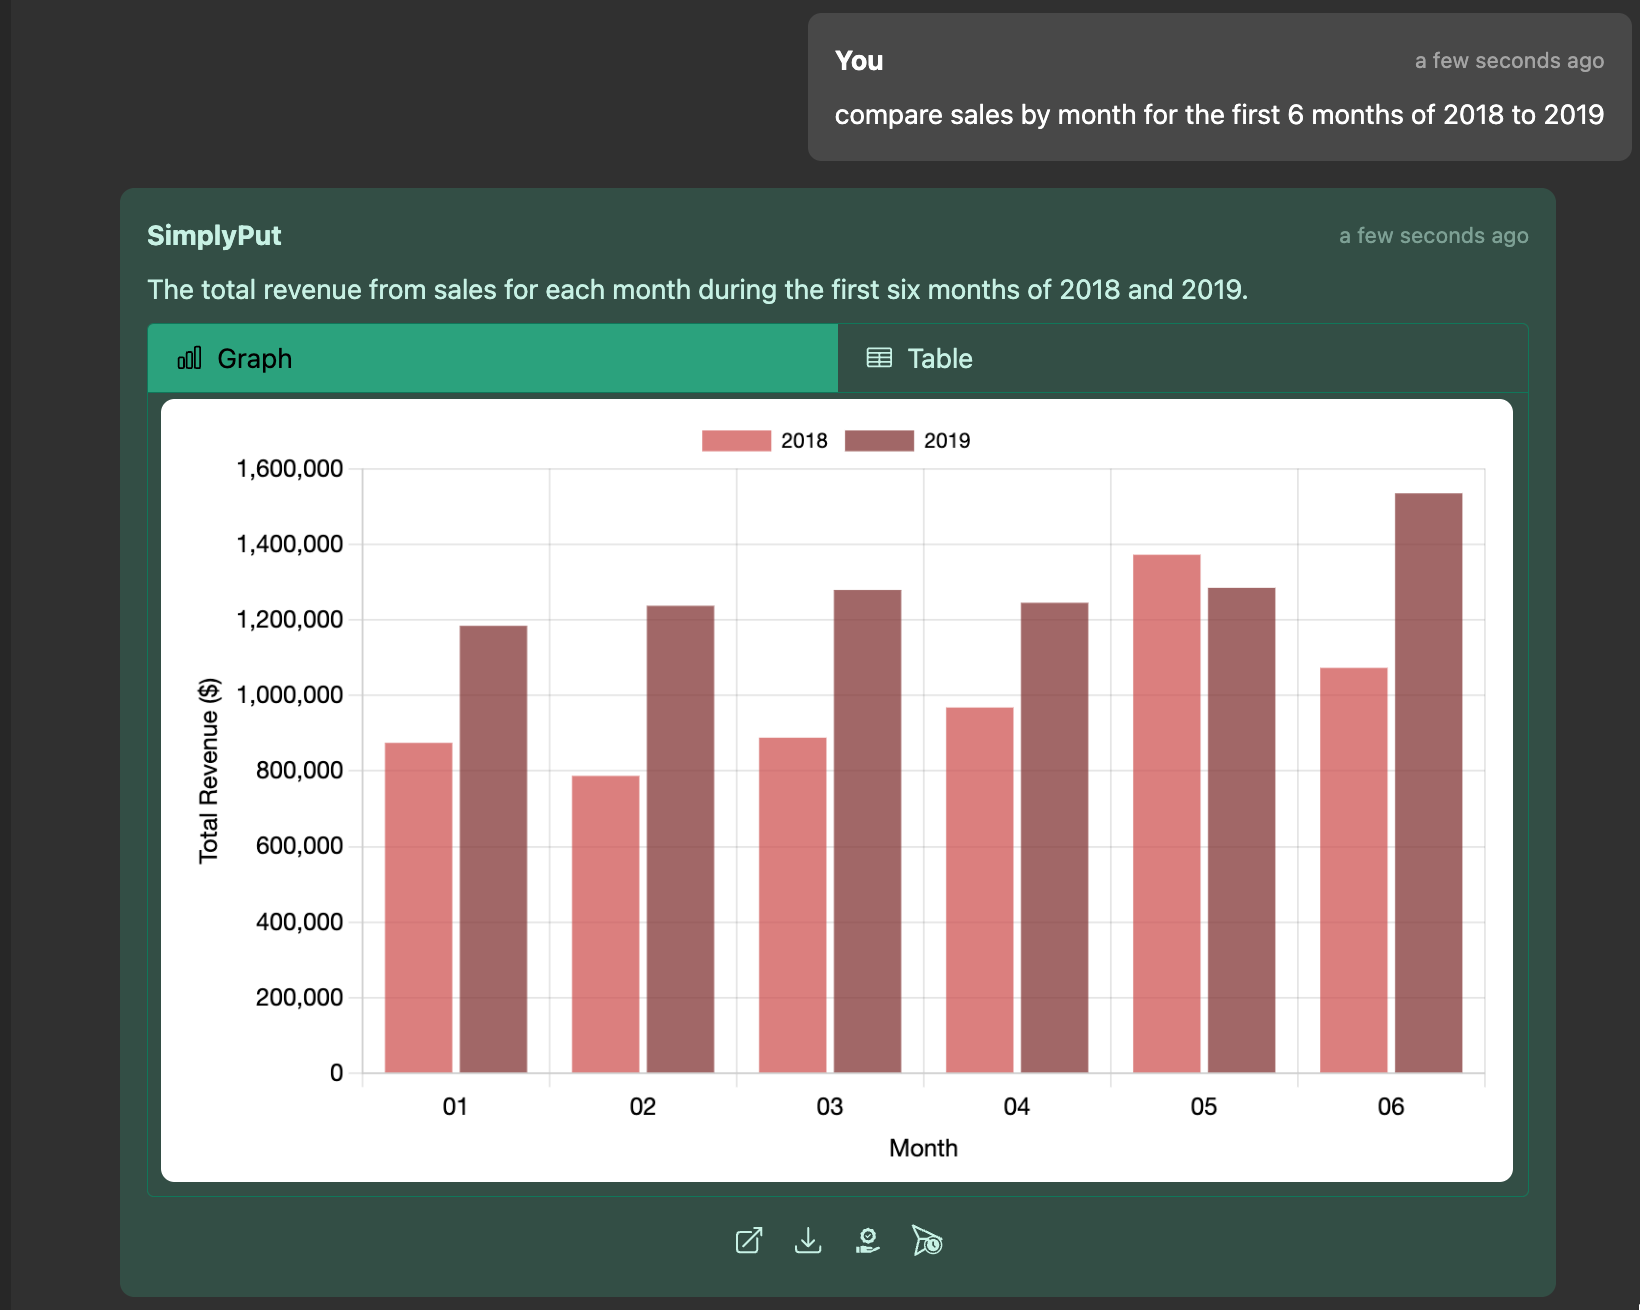1640x1310 pixels.
Task: Click the scheduled send icon
Action: point(927,1241)
